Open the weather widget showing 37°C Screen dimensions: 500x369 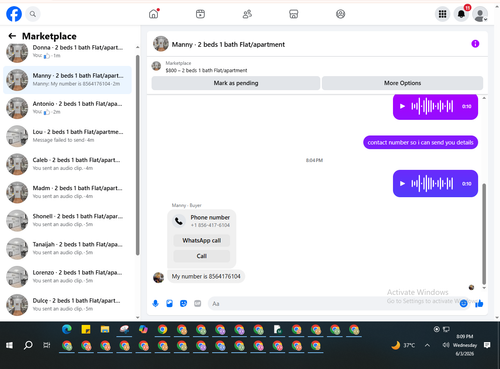point(403,345)
